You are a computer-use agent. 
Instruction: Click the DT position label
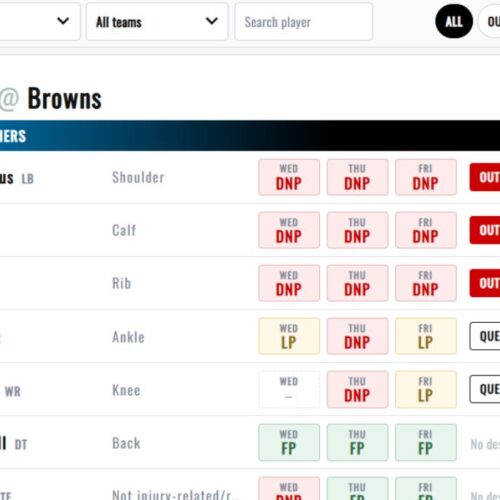pyautogui.click(x=21, y=444)
